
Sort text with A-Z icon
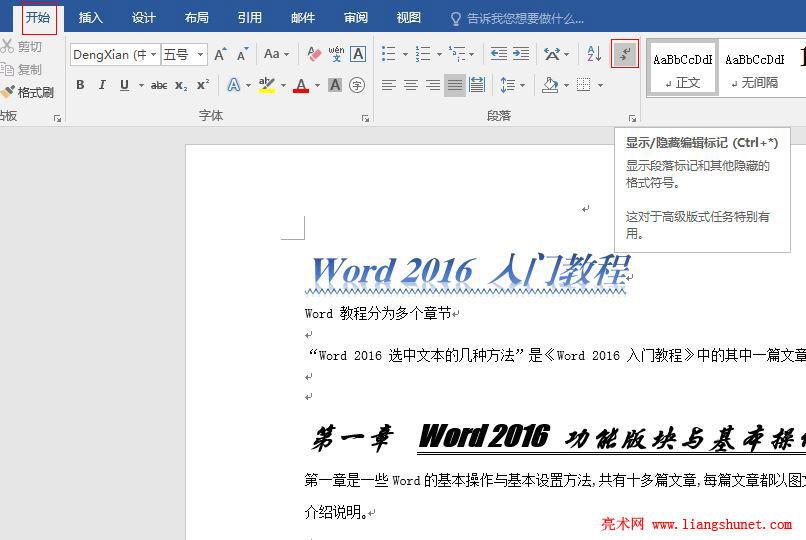click(594, 53)
